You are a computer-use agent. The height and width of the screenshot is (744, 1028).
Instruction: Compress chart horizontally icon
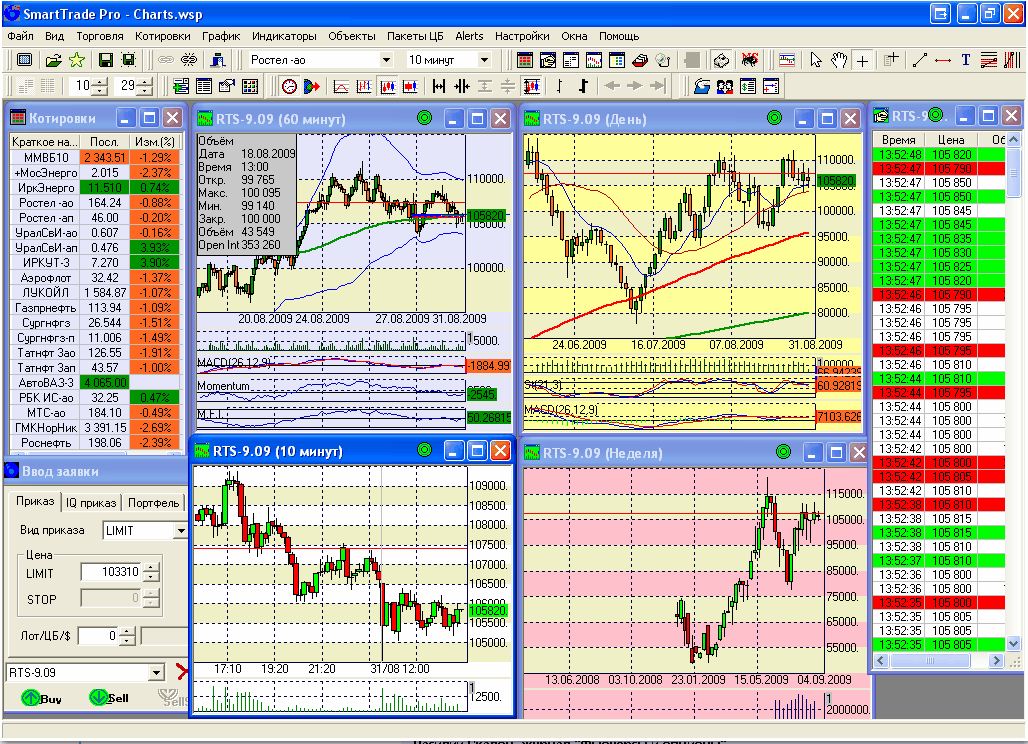click(x=462, y=86)
